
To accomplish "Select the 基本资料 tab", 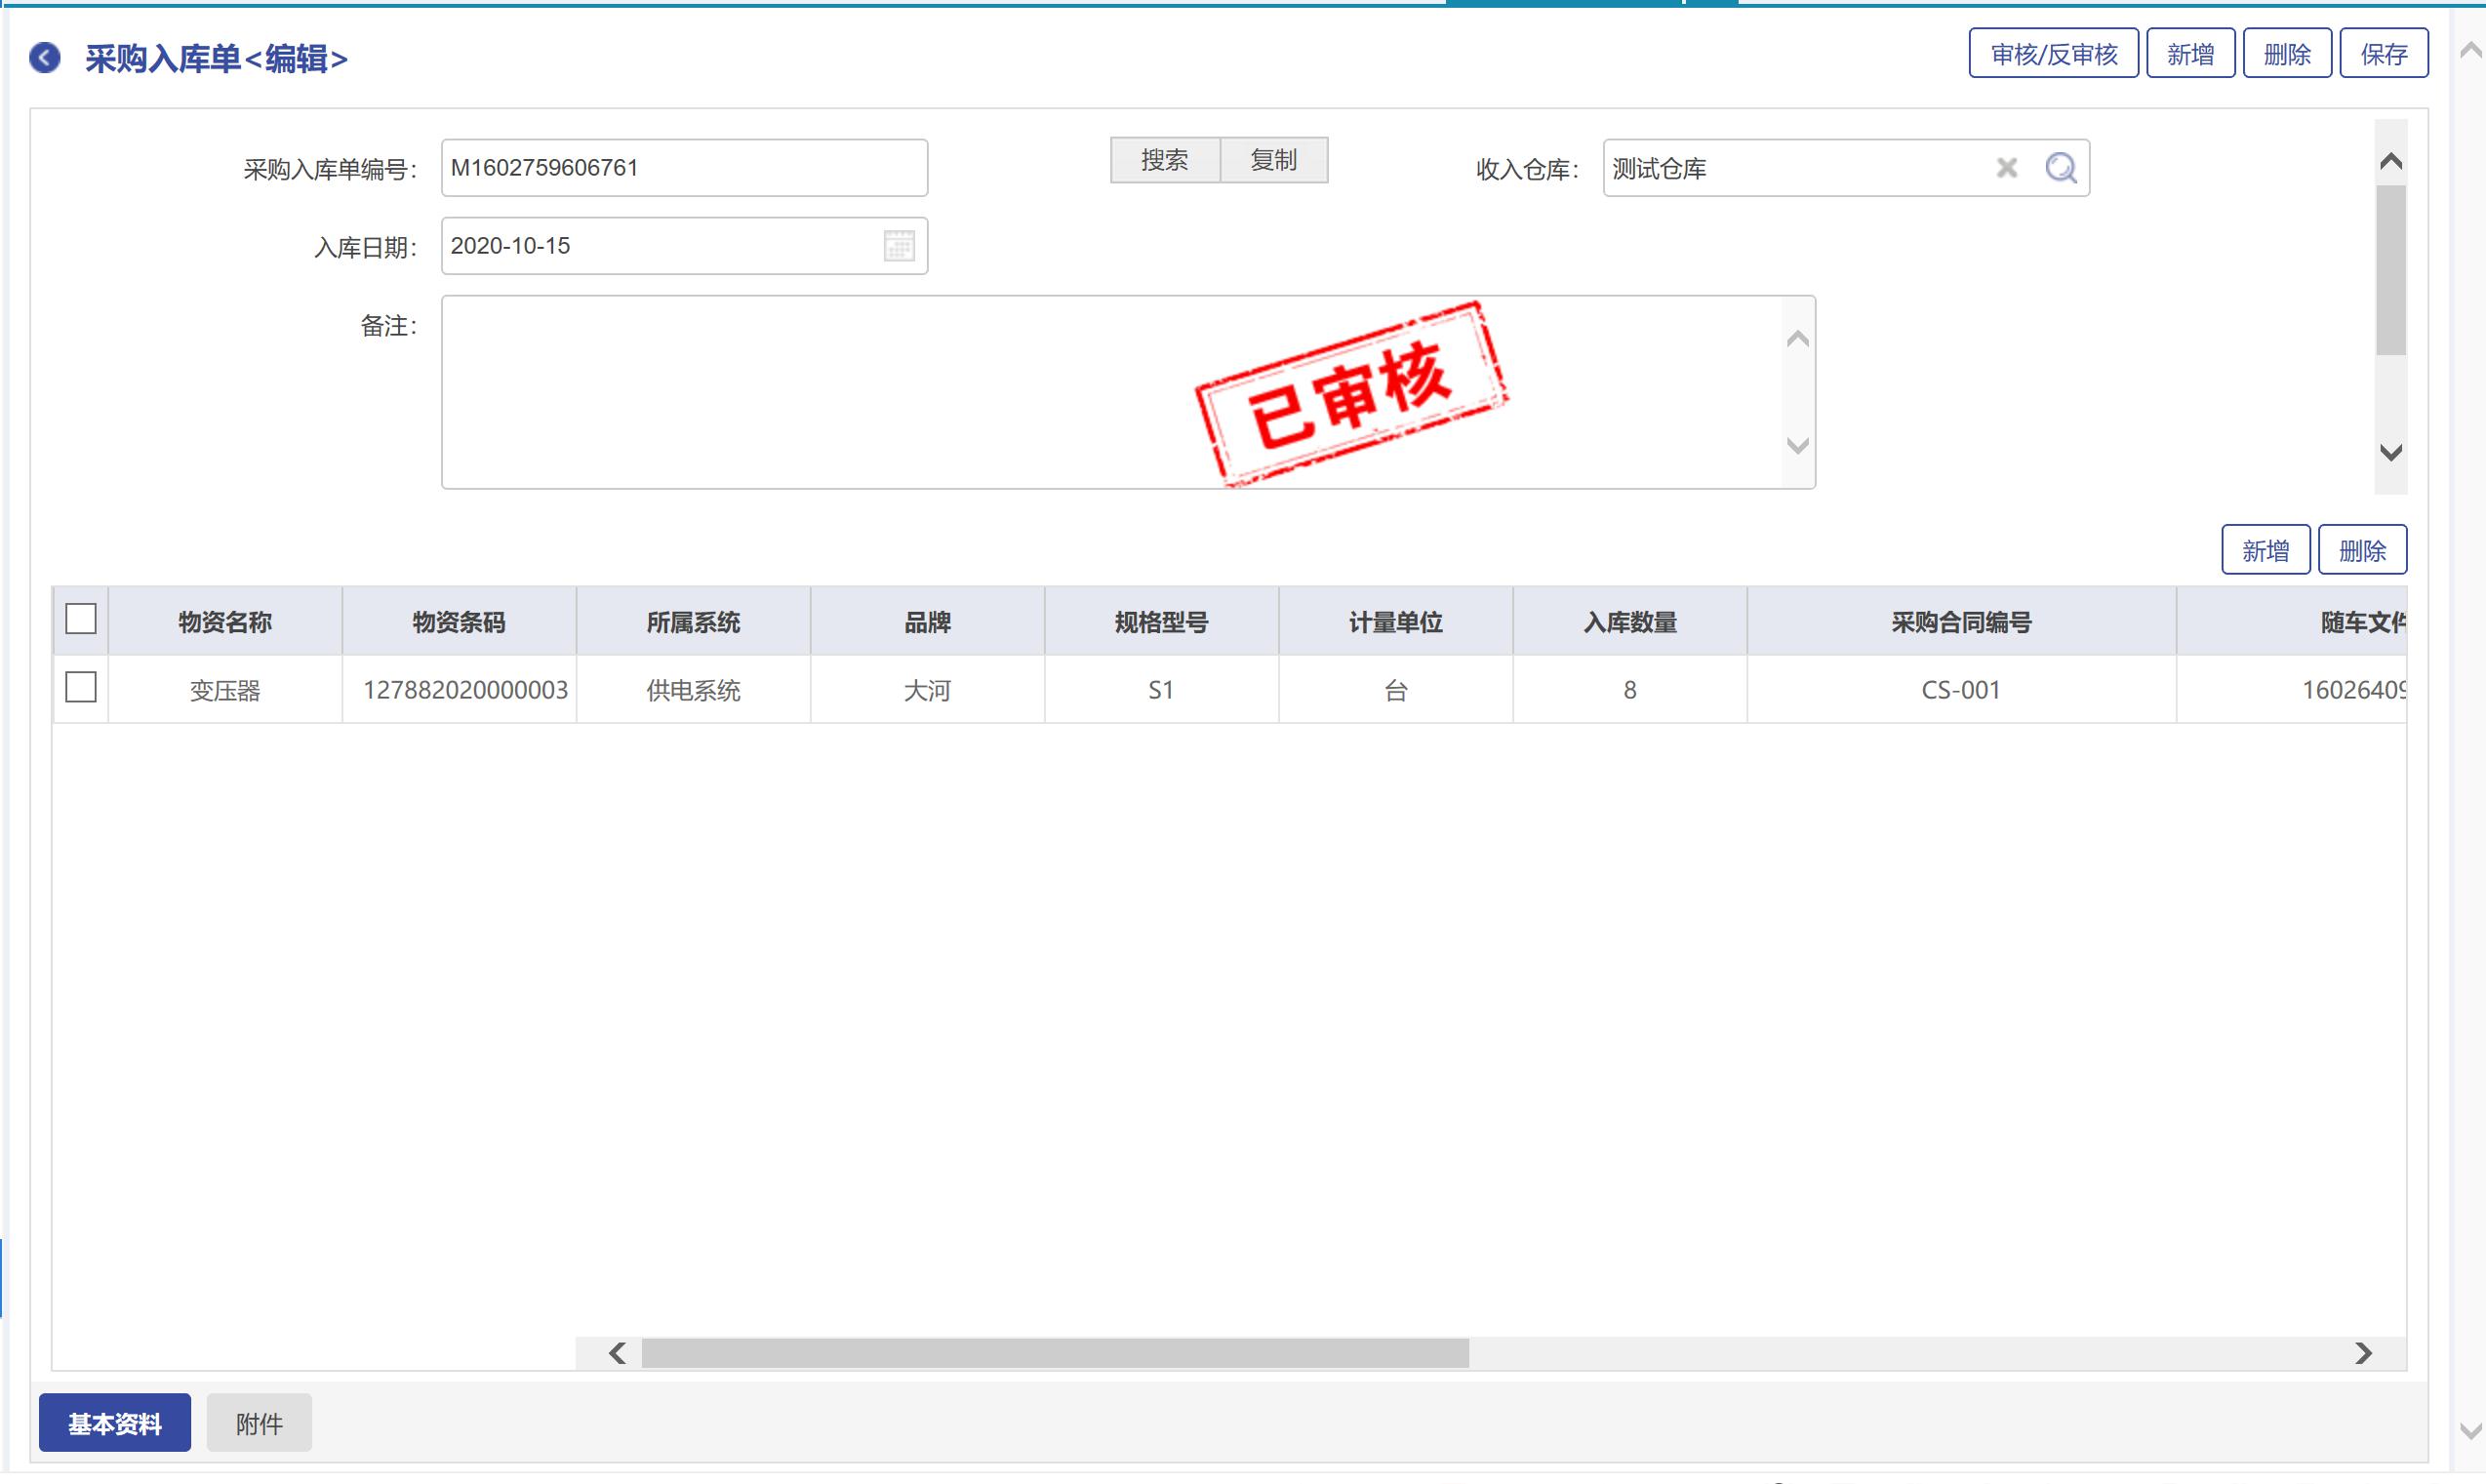I will click(114, 1423).
